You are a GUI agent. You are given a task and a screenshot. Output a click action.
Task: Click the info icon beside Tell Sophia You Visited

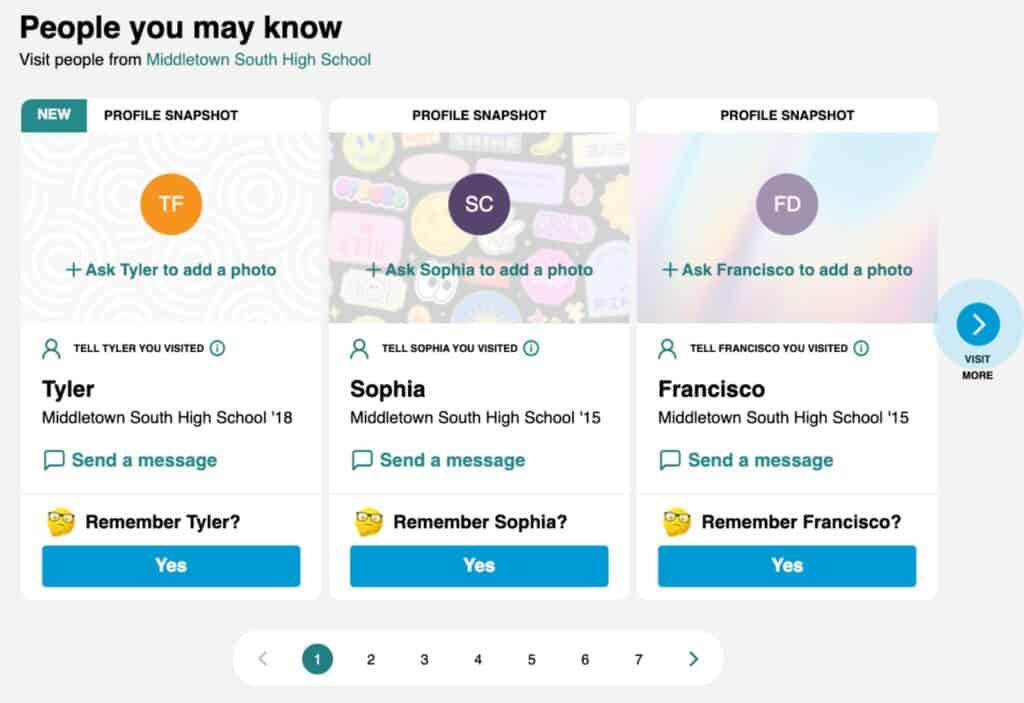point(531,349)
